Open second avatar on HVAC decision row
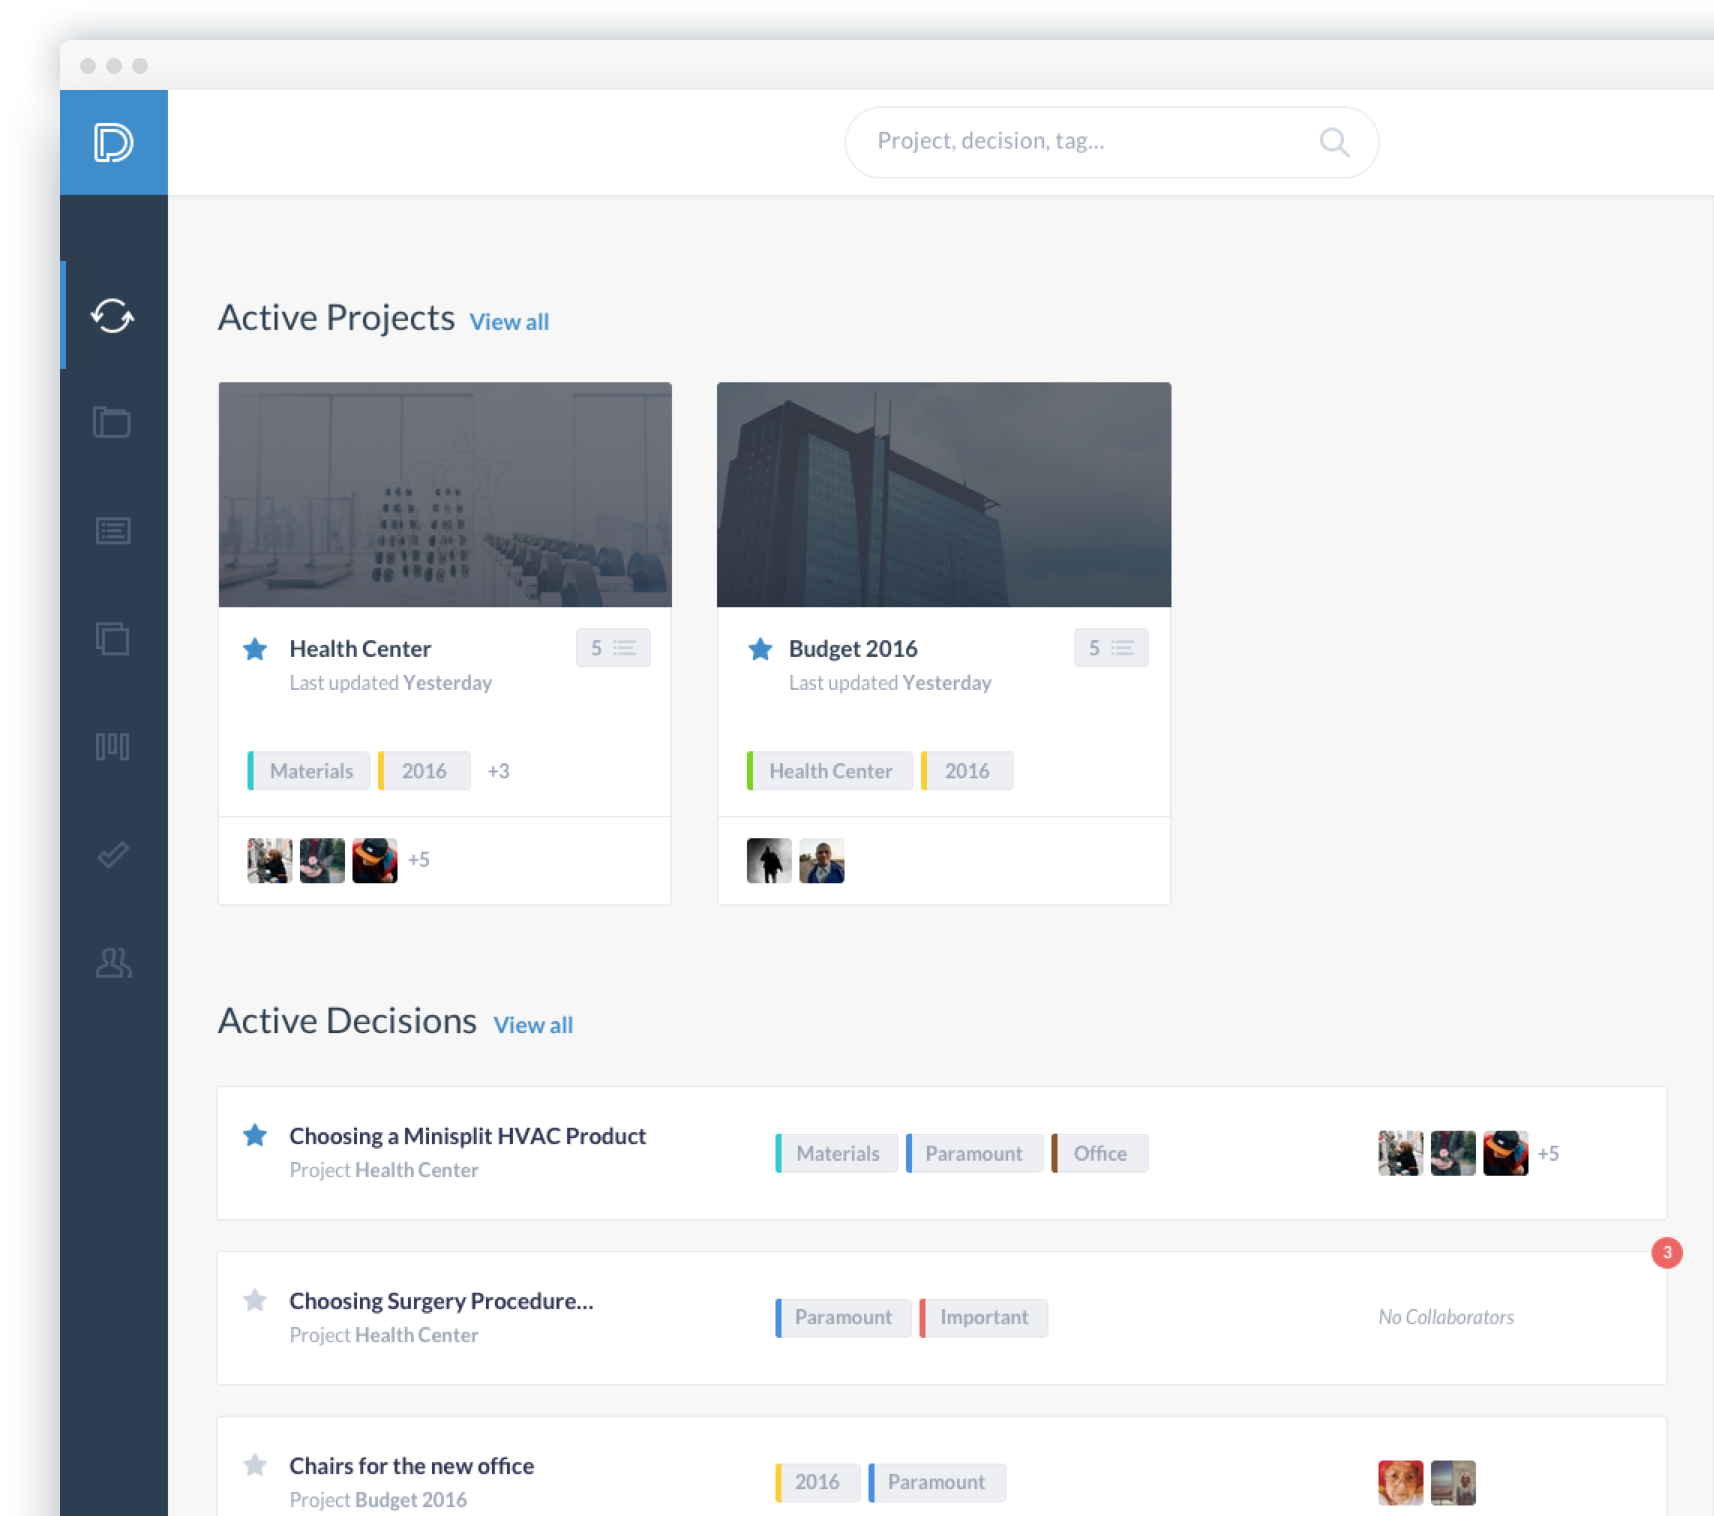Viewport: 1714px width, 1516px height. [1453, 1153]
